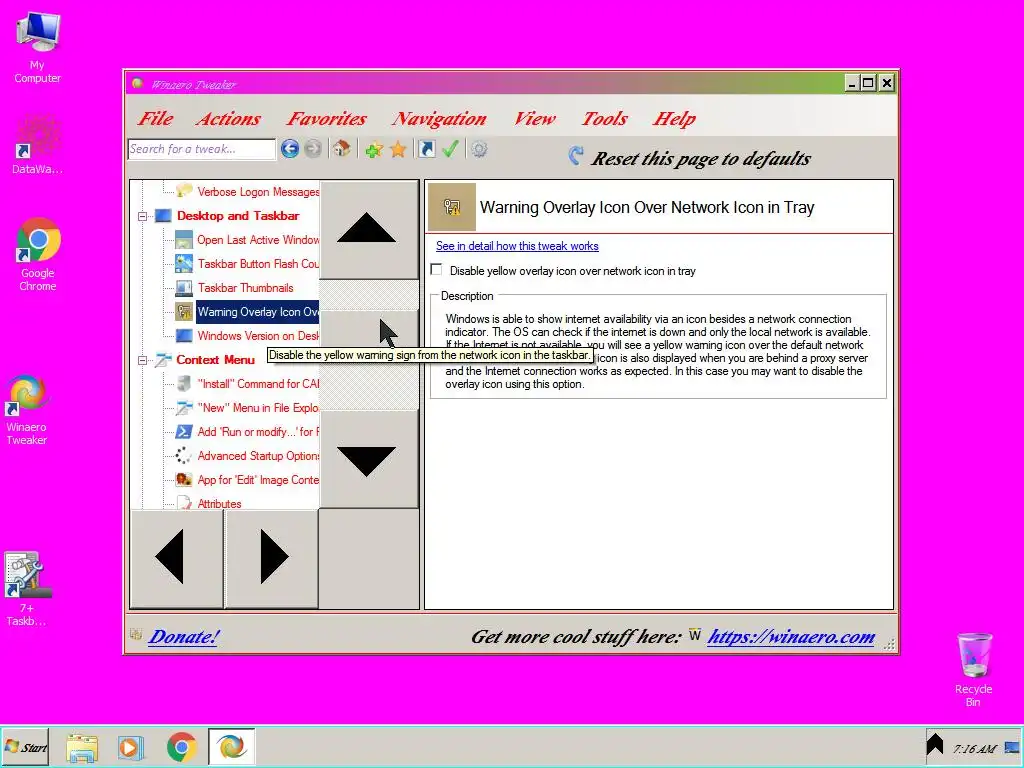Viewport: 1024px width, 768px height.
Task: Click the blue reset arrow icon
Action: click(575, 155)
